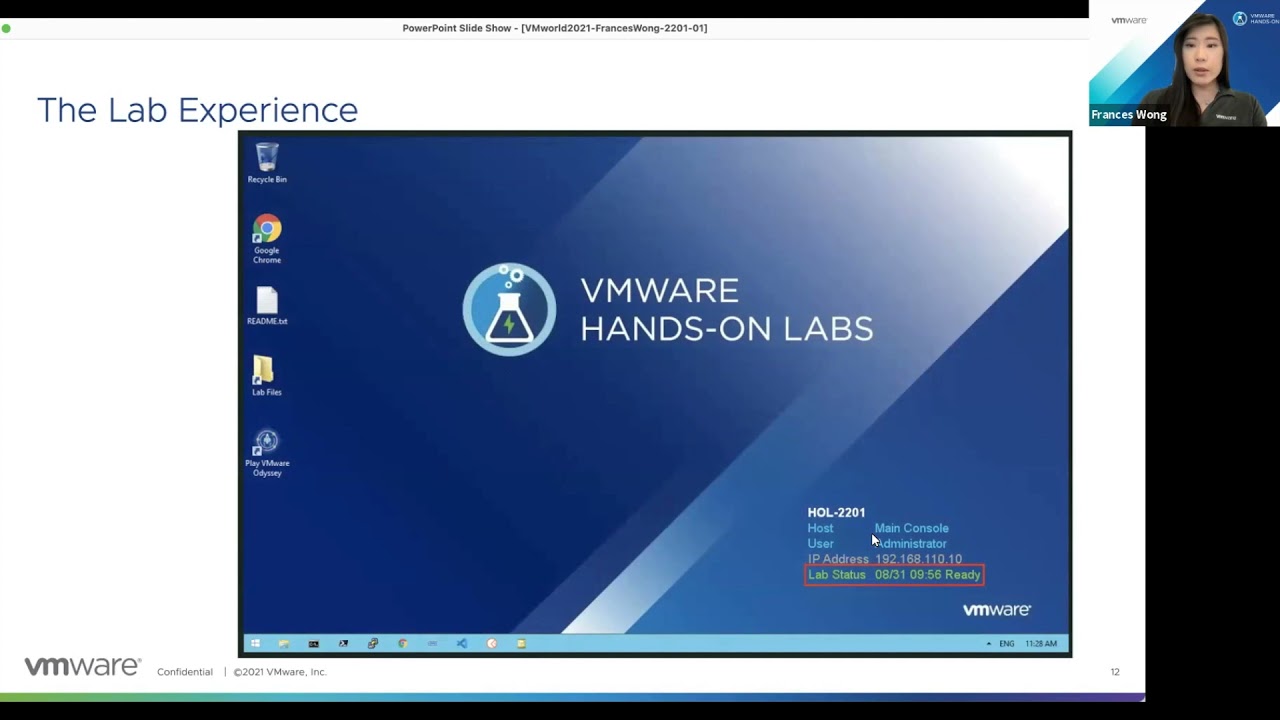Click the PowerPoint Slide Show title bar
The height and width of the screenshot is (720, 1280).
(554, 28)
